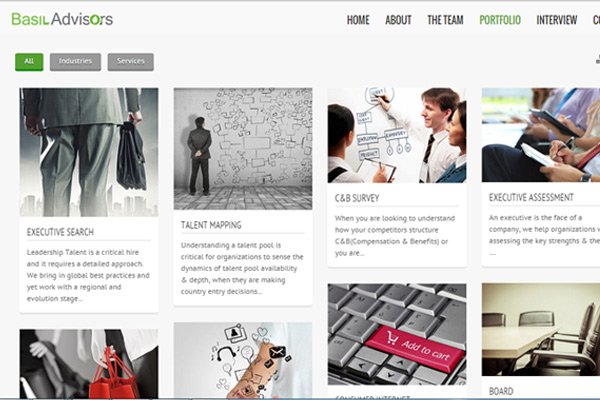This screenshot has width=600, height=400.
Task: Open the red shopping bags image
Action: coord(89,364)
